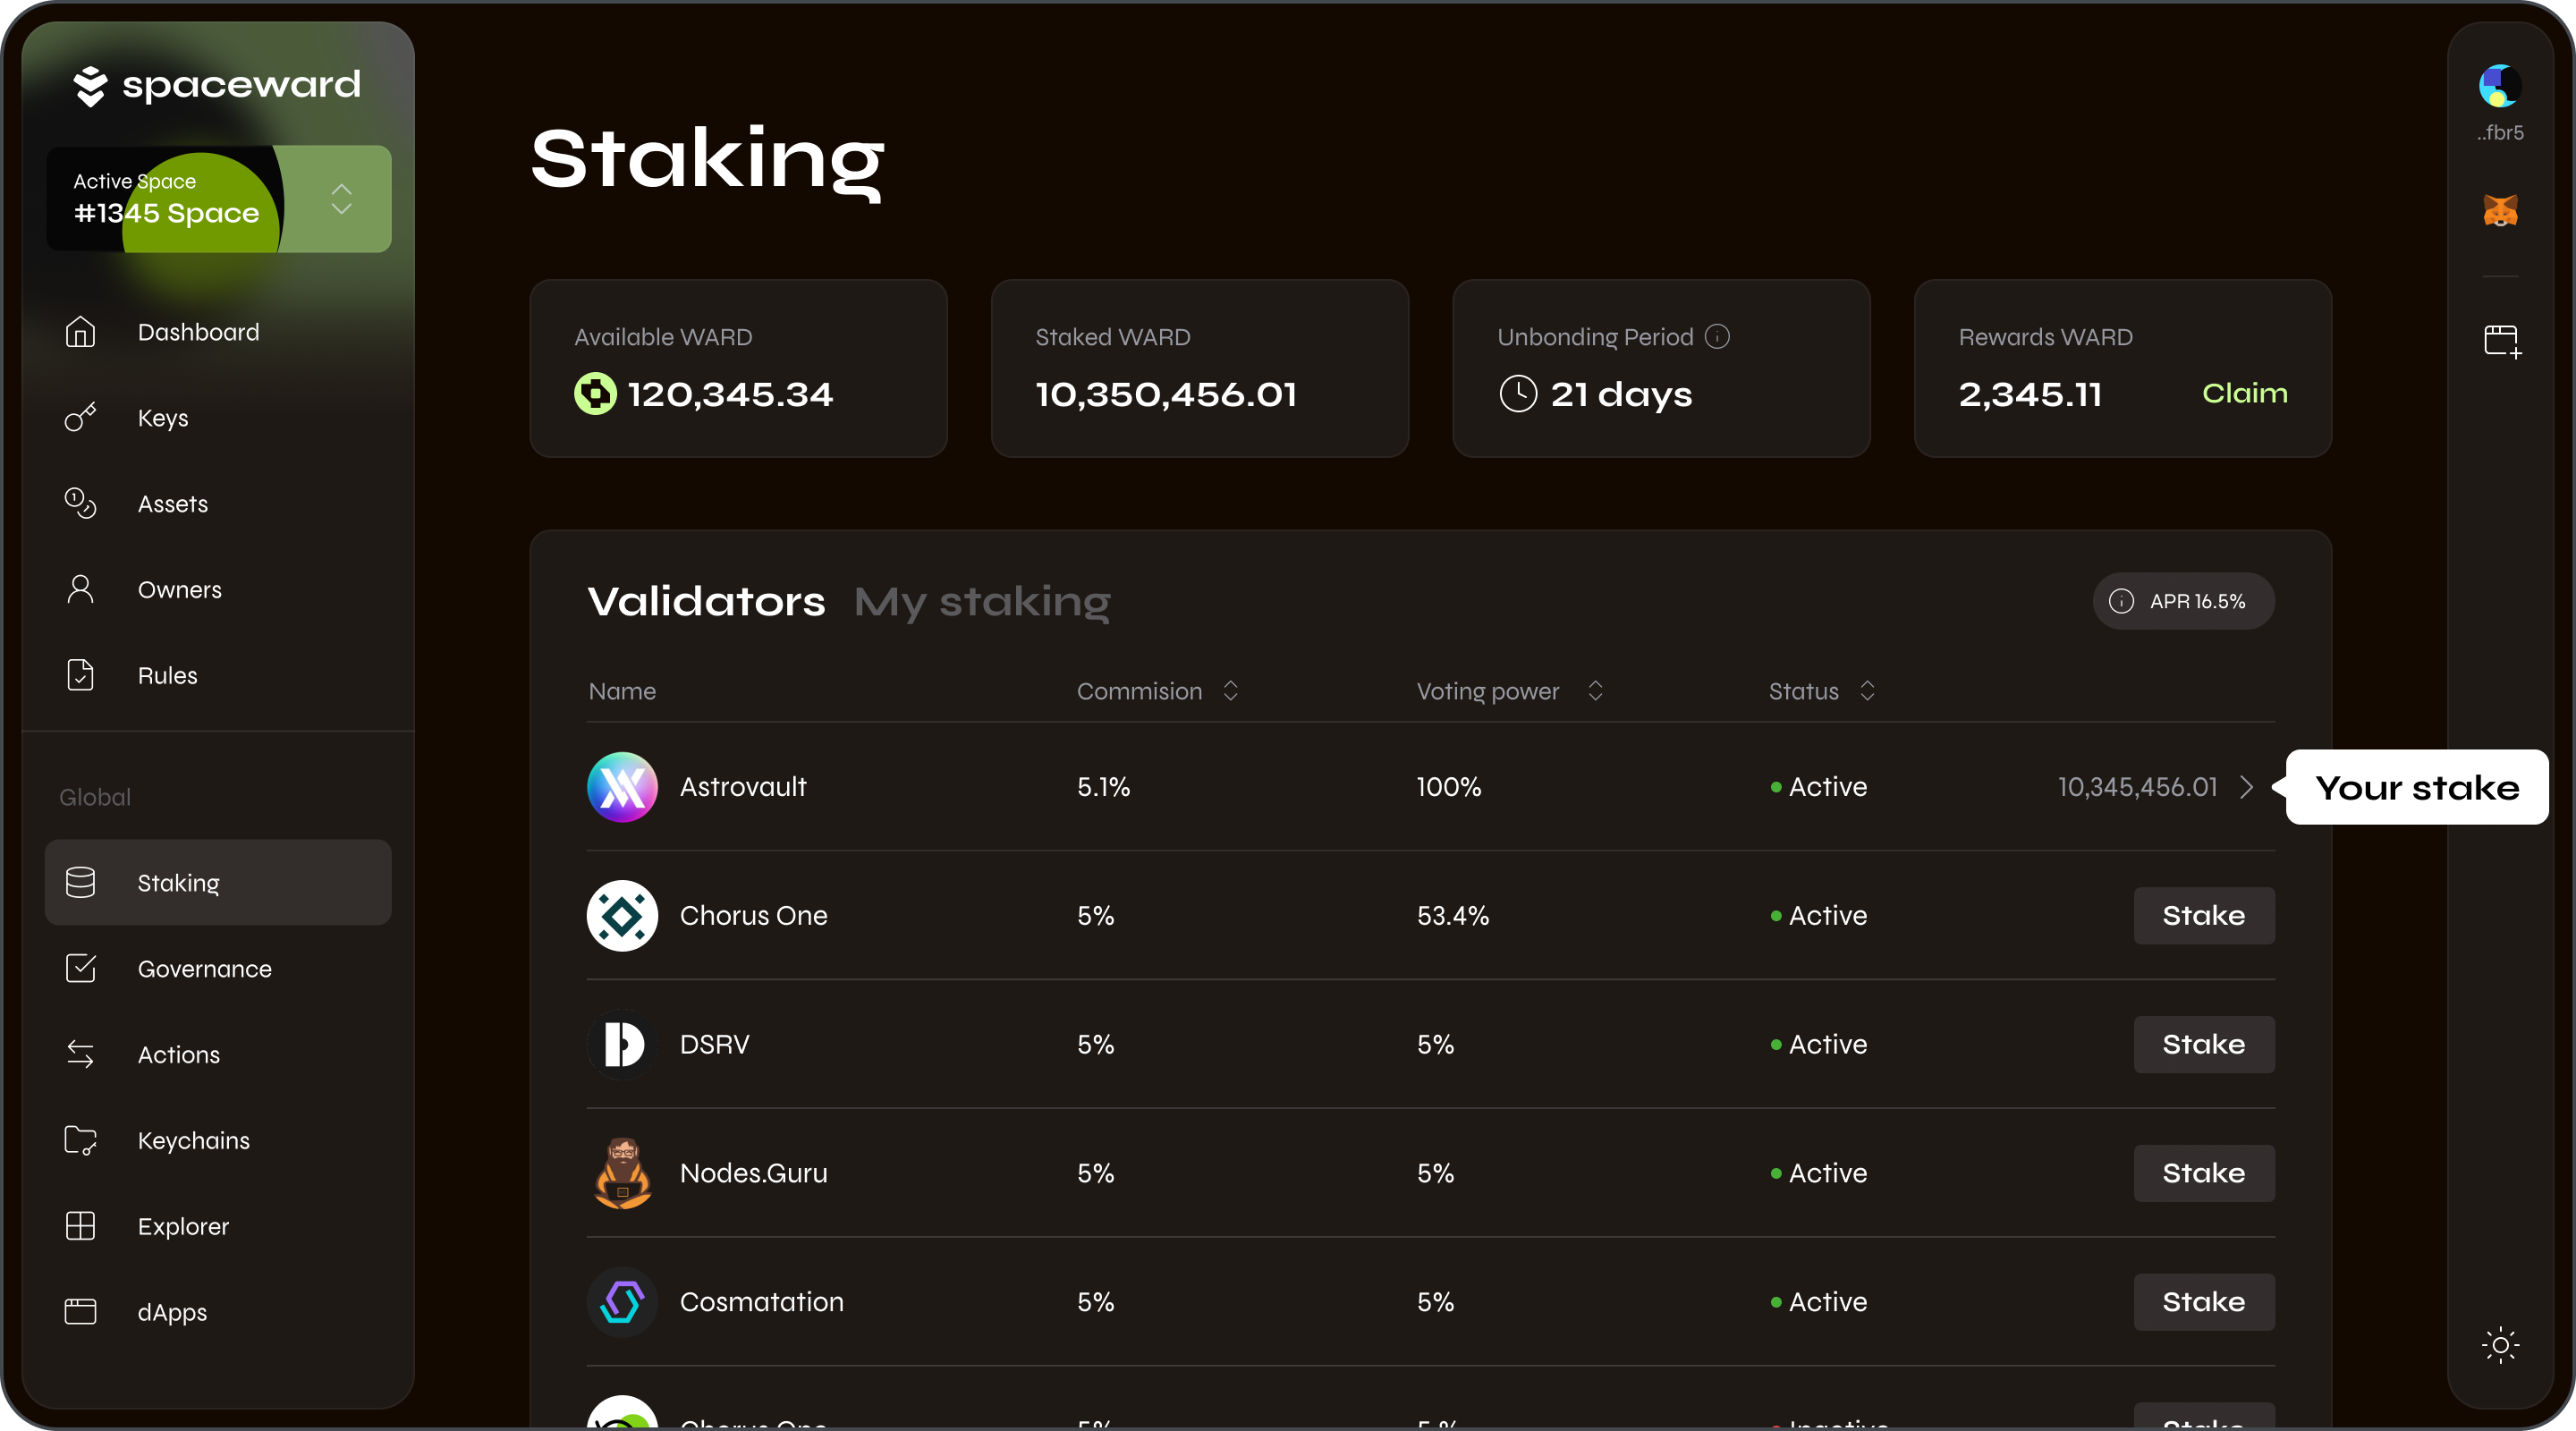Viewport: 2576px width, 1431px height.
Task: Click the Actions arrows icon
Action: click(x=80, y=1054)
